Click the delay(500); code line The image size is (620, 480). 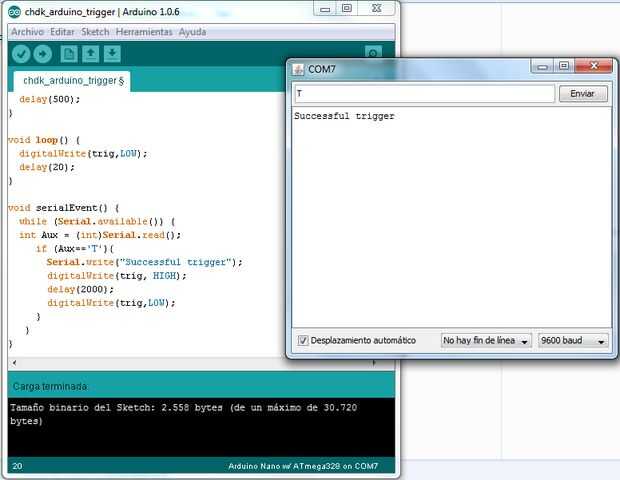point(49,99)
